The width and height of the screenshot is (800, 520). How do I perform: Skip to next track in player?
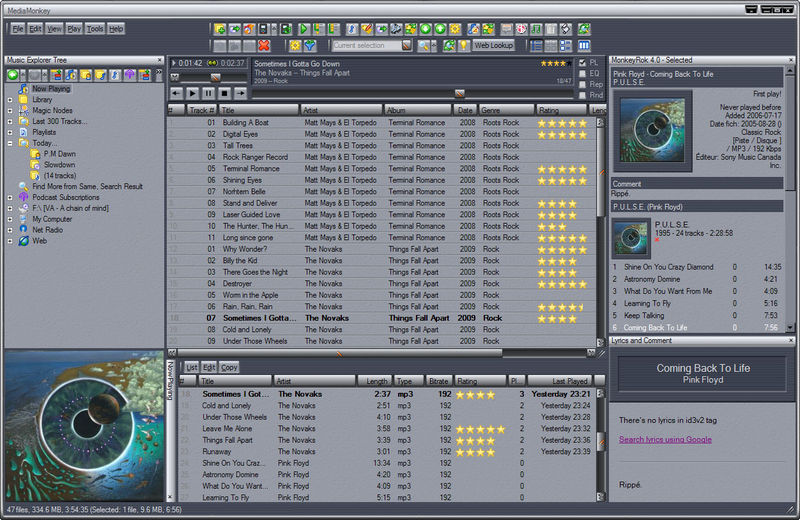coord(240,93)
